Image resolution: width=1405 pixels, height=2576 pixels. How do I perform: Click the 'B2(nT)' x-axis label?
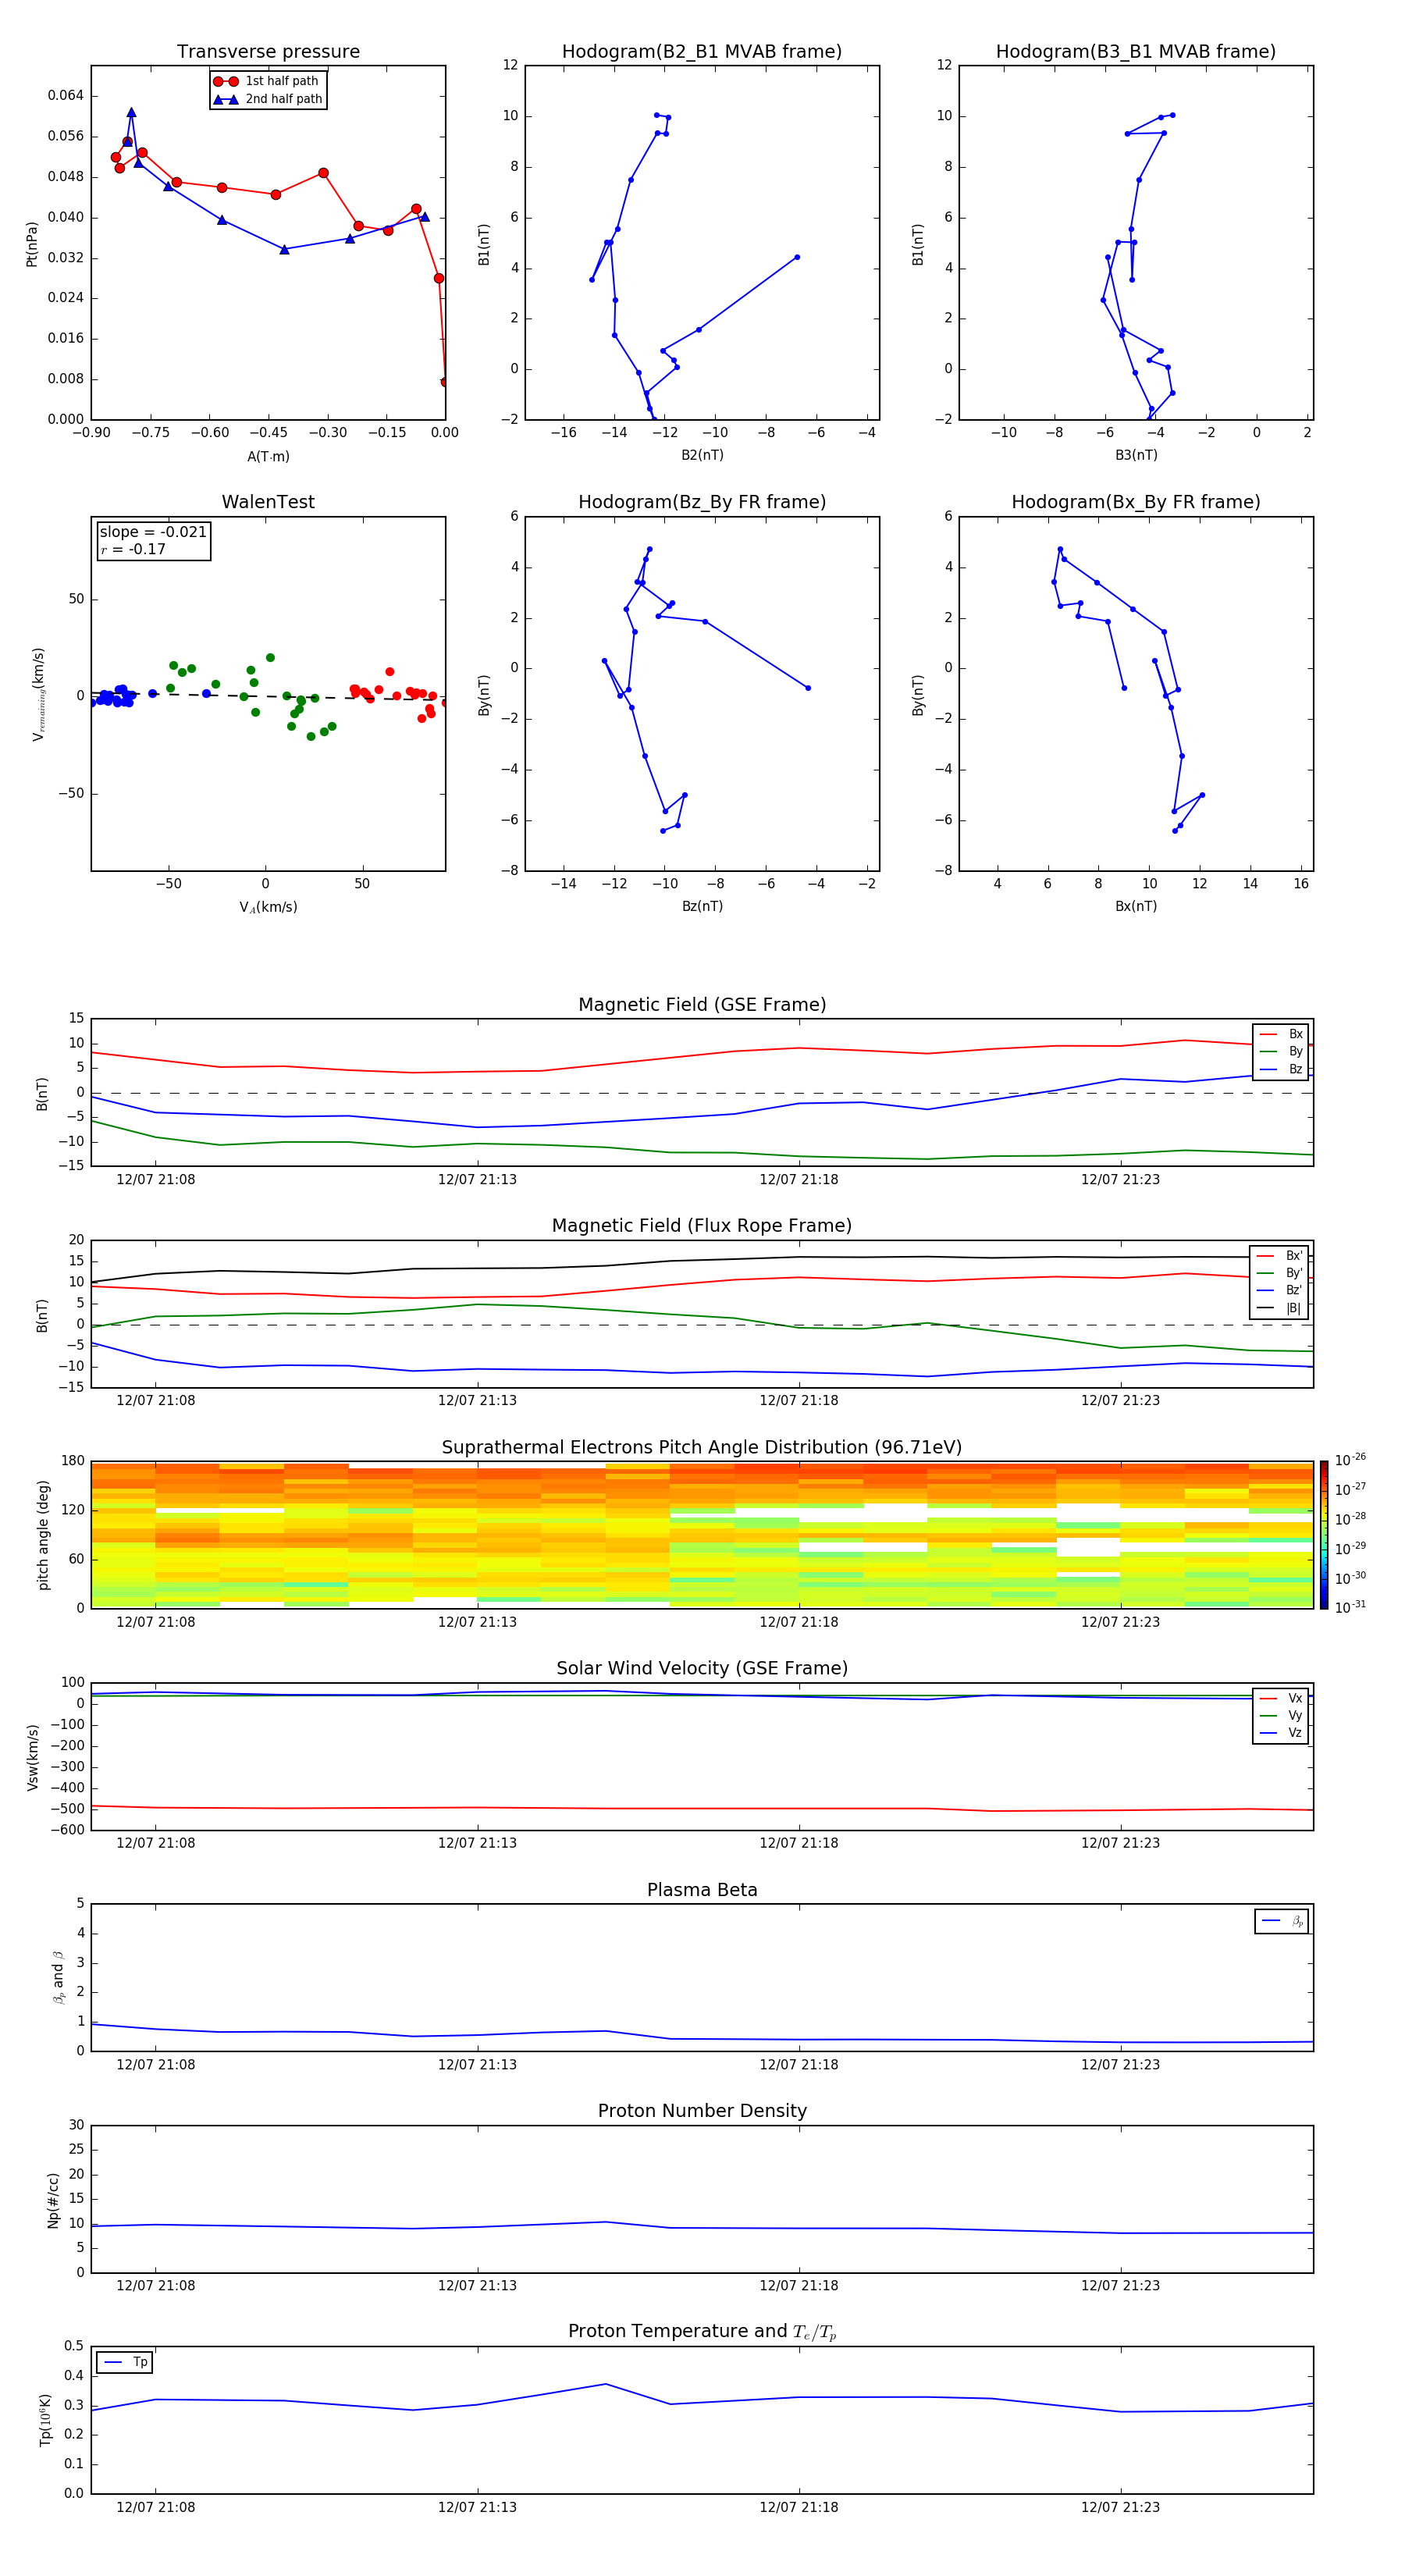click(x=702, y=455)
